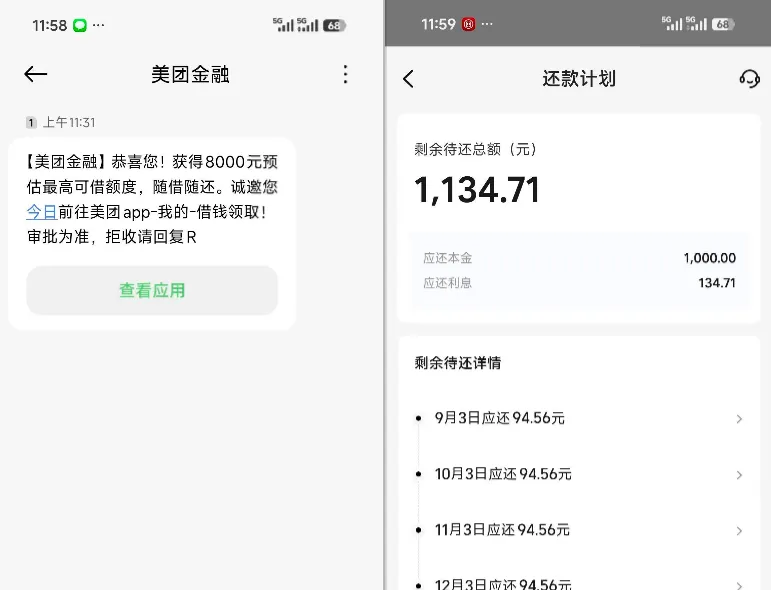This screenshot has width=771, height=590.
Task: Select the 11月3日应还94.56元 row text
Action: [502, 530]
